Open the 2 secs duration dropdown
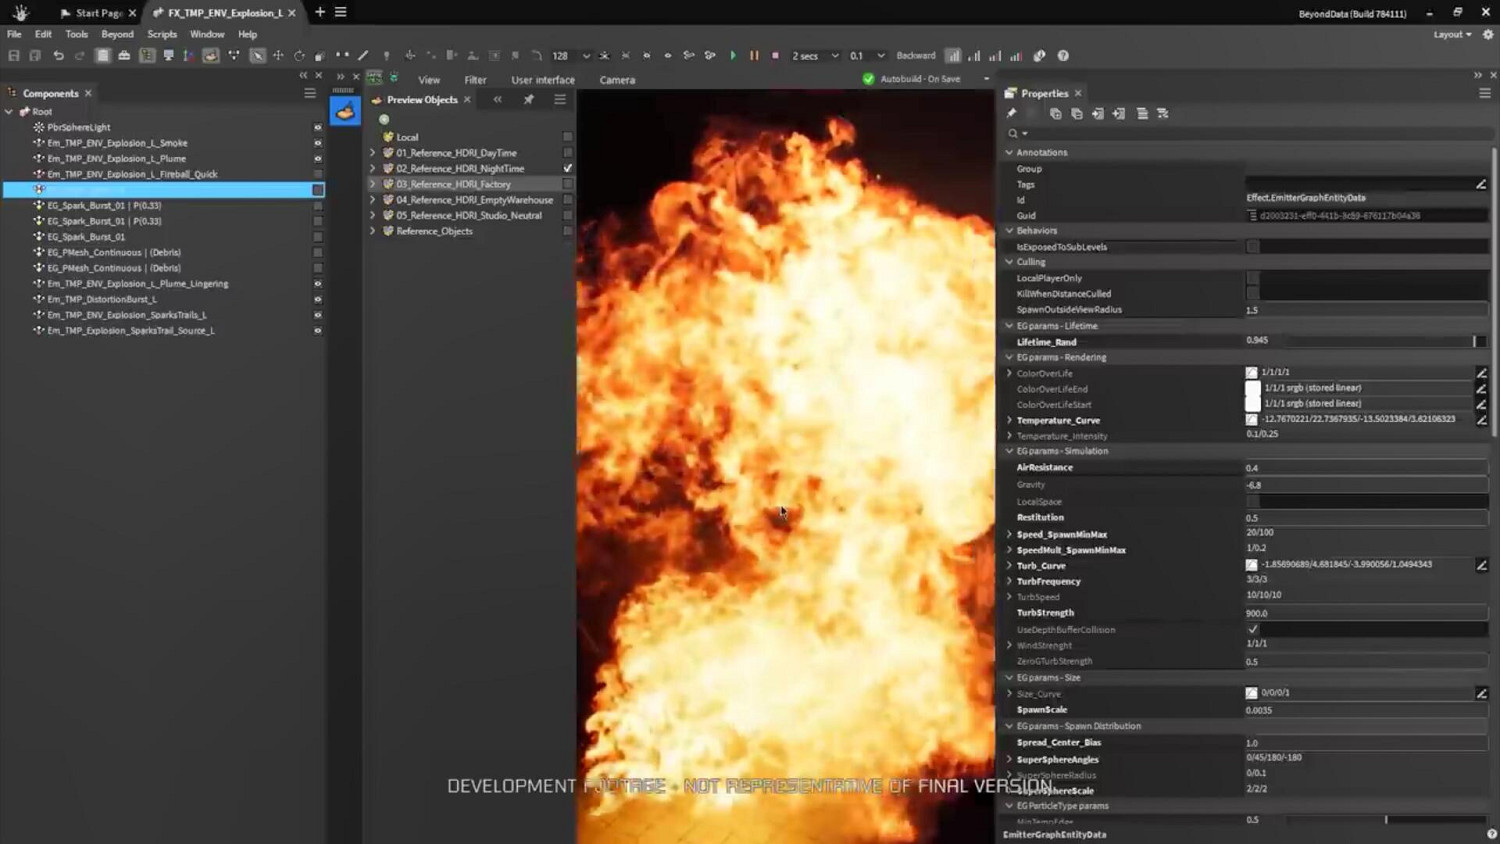Image resolution: width=1500 pixels, height=844 pixels. [814, 56]
